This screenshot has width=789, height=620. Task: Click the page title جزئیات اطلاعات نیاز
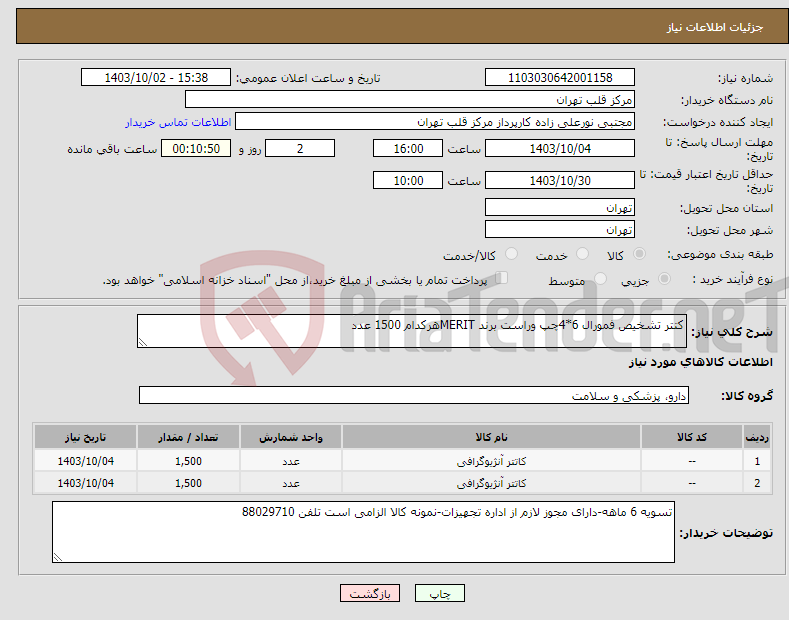(715, 27)
